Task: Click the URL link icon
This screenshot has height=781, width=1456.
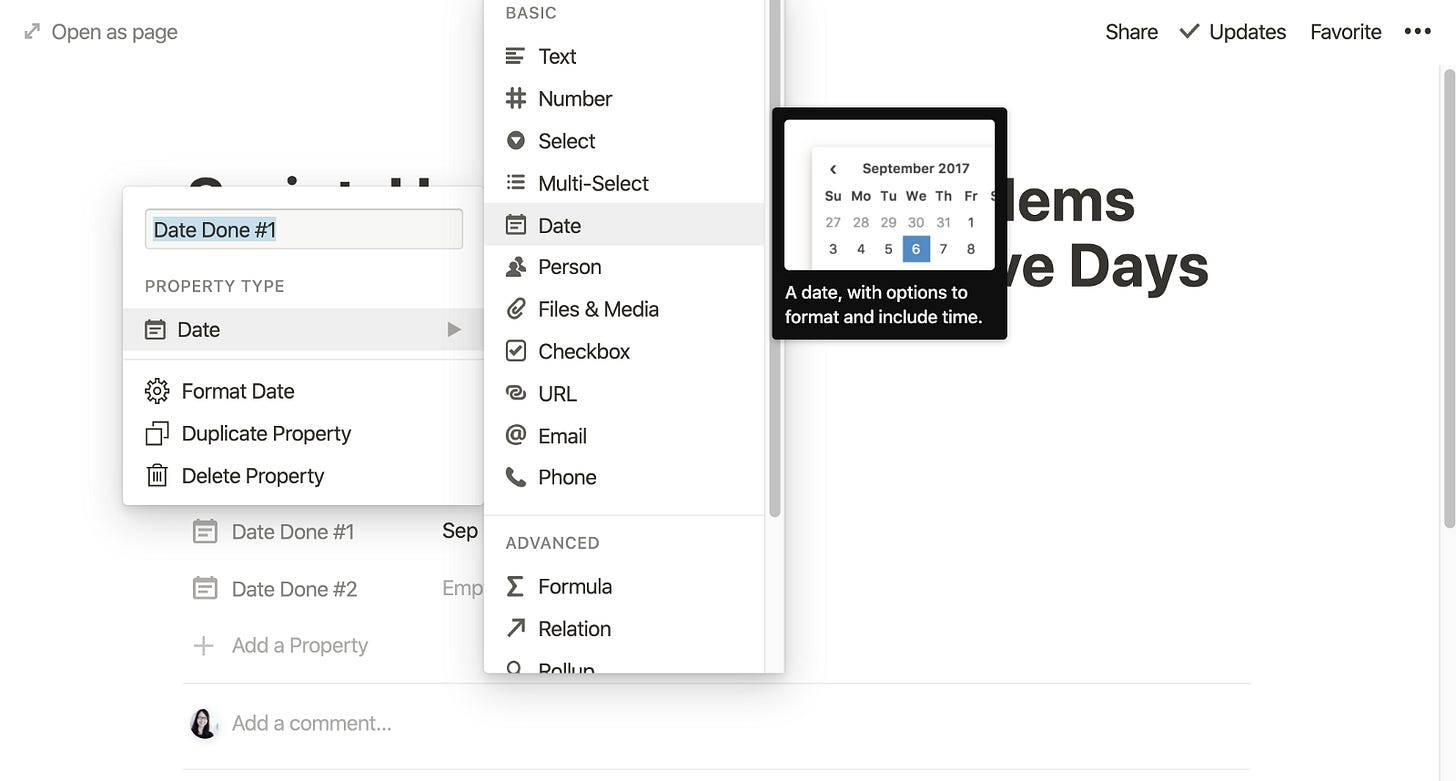Action: 515,393
